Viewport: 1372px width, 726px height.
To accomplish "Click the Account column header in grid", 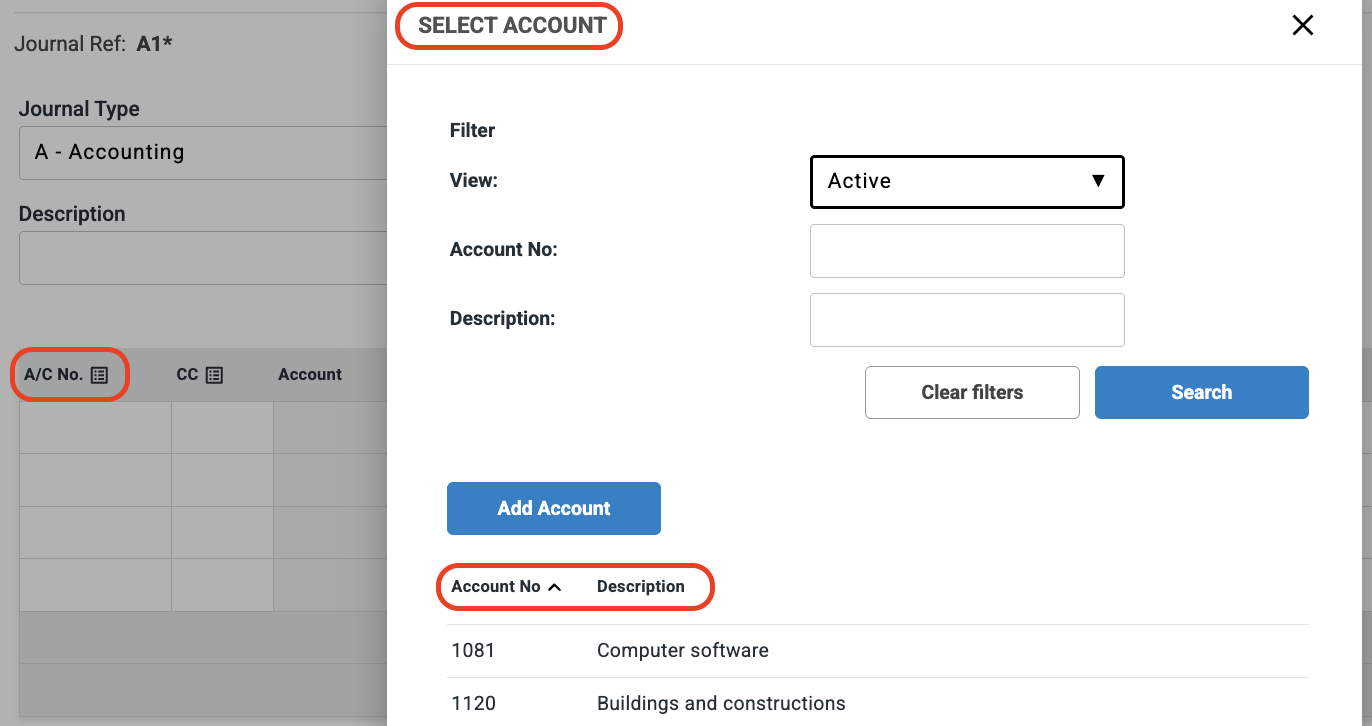I will 310,375.
